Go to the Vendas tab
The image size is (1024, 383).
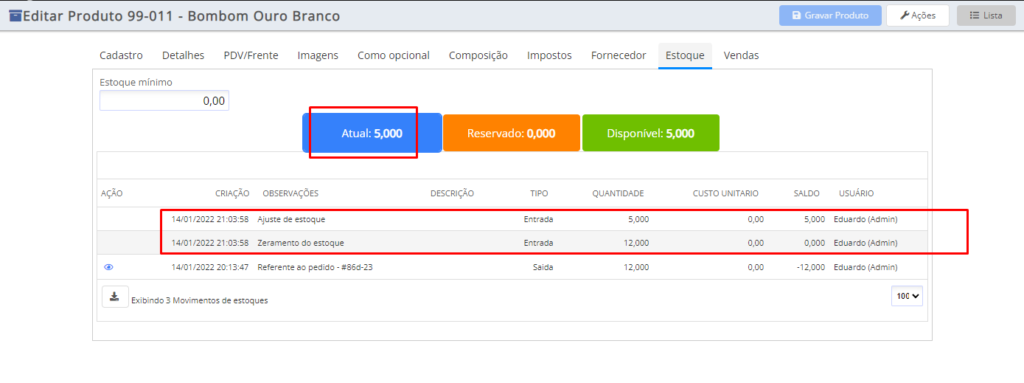pos(741,56)
